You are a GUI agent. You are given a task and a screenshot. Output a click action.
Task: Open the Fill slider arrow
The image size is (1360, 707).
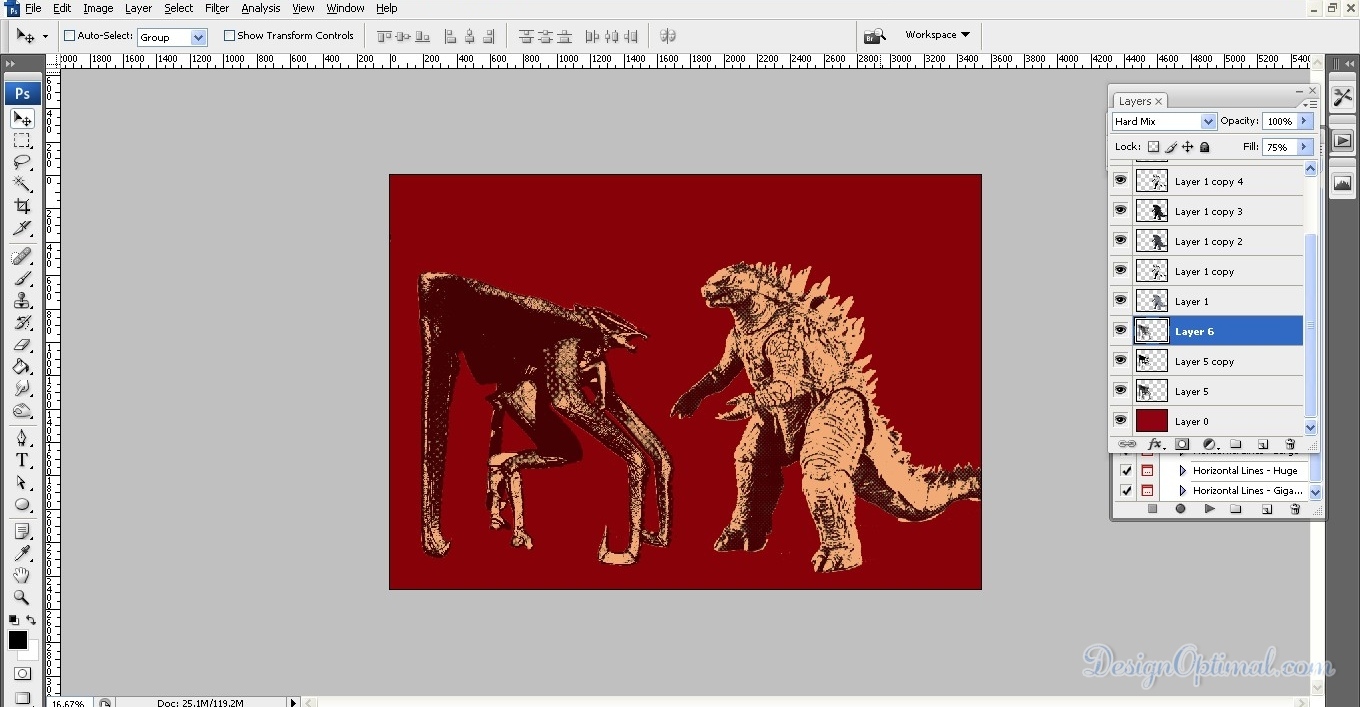pos(1304,147)
